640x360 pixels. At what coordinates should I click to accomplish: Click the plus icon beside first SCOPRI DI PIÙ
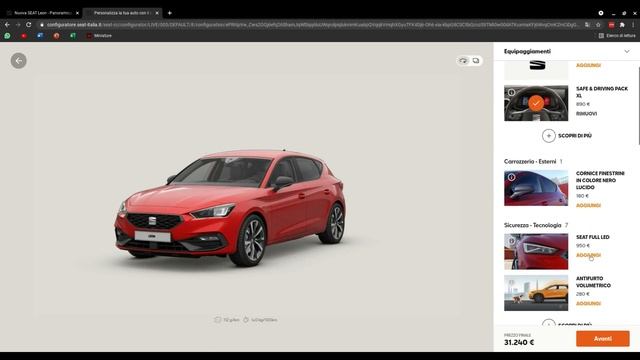pos(549,136)
